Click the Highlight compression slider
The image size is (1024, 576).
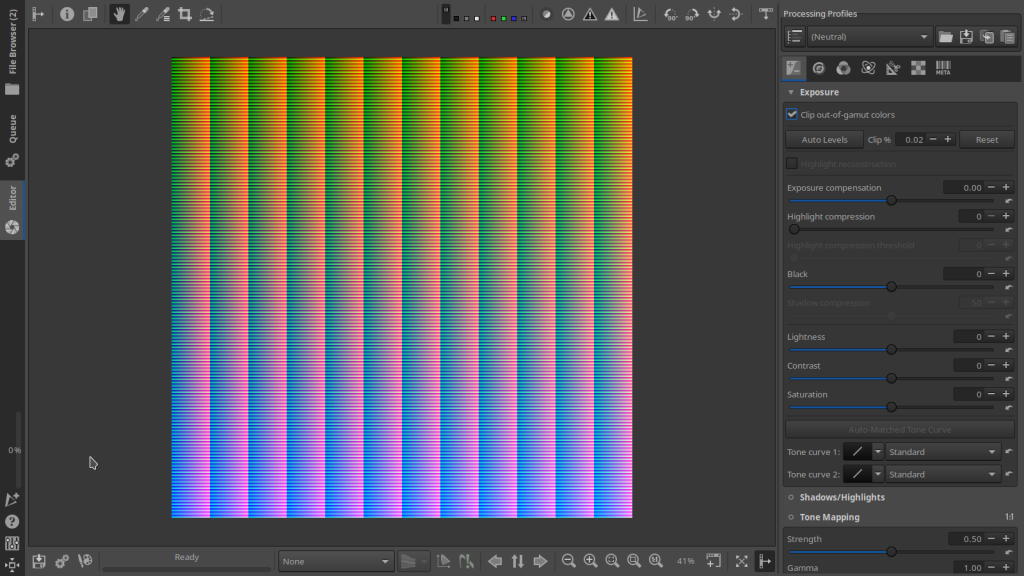pos(891,229)
